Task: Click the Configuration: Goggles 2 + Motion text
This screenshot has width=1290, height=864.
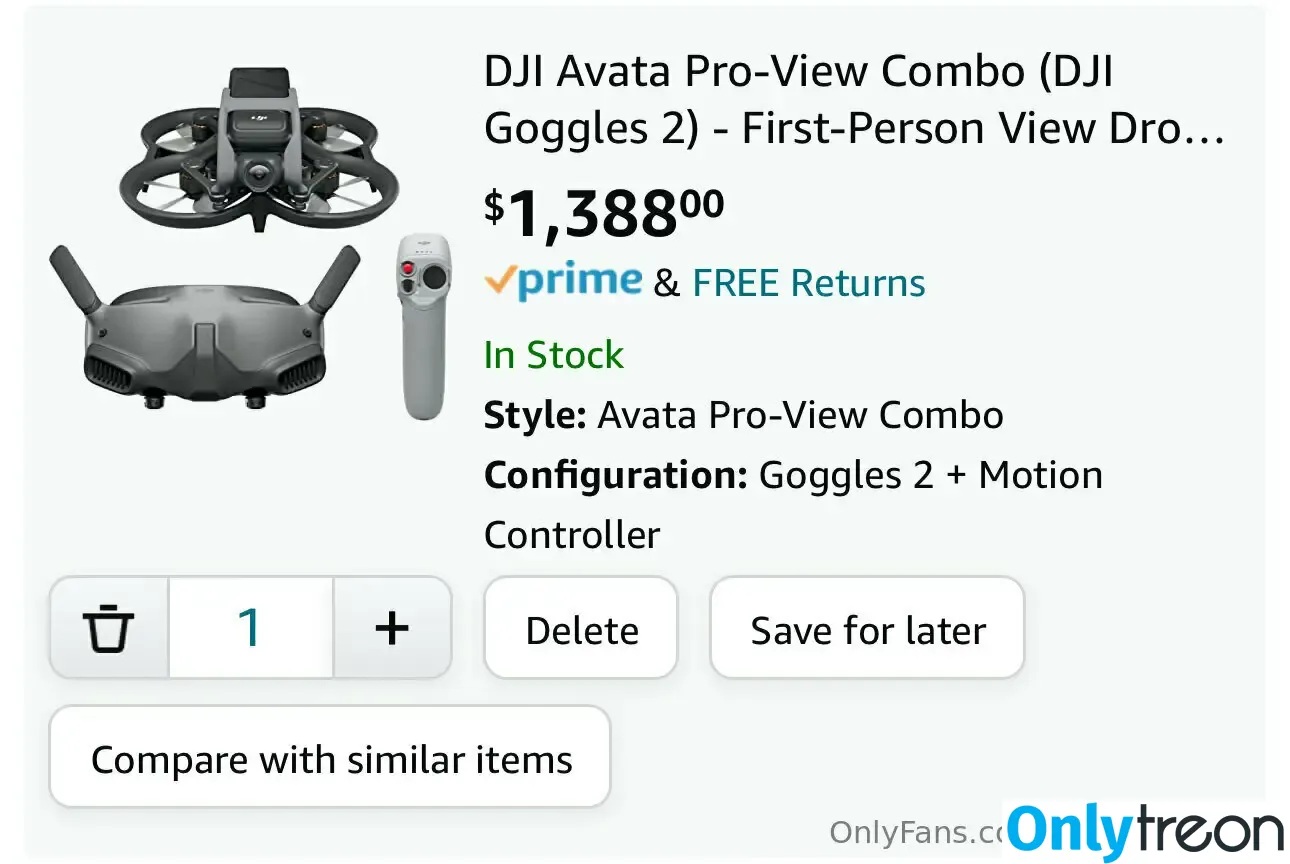Action: pyautogui.click(x=793, y=474)
